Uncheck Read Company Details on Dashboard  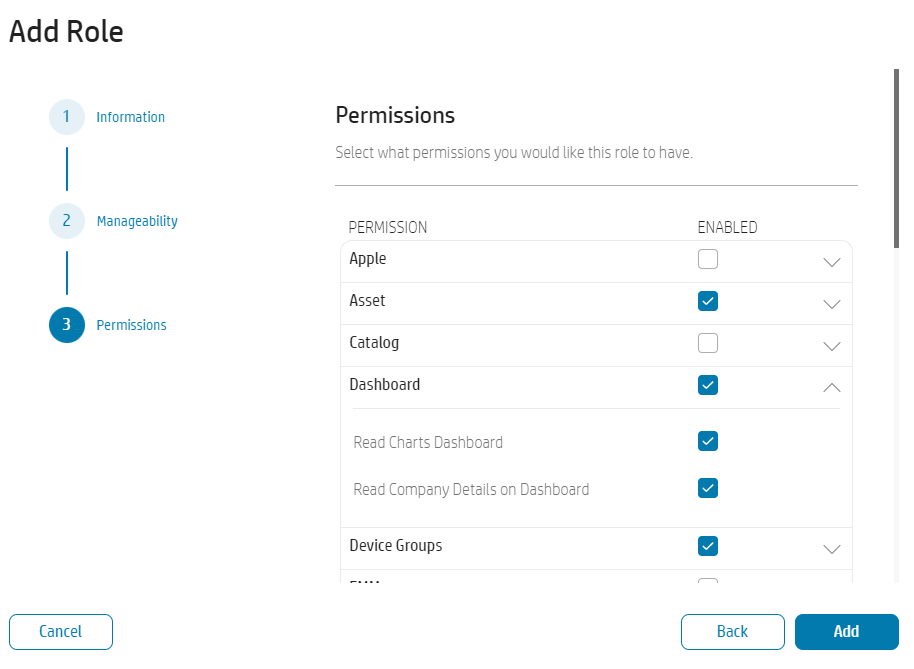click(x=708, y=488)
